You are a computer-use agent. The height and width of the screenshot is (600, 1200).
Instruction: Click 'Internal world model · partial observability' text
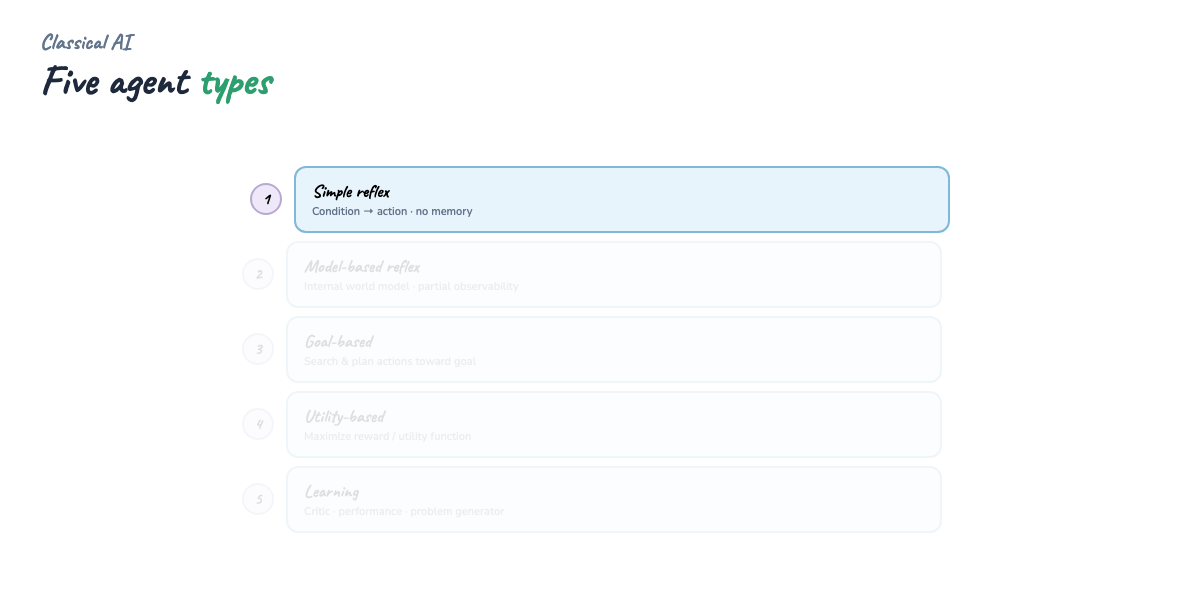411,286
